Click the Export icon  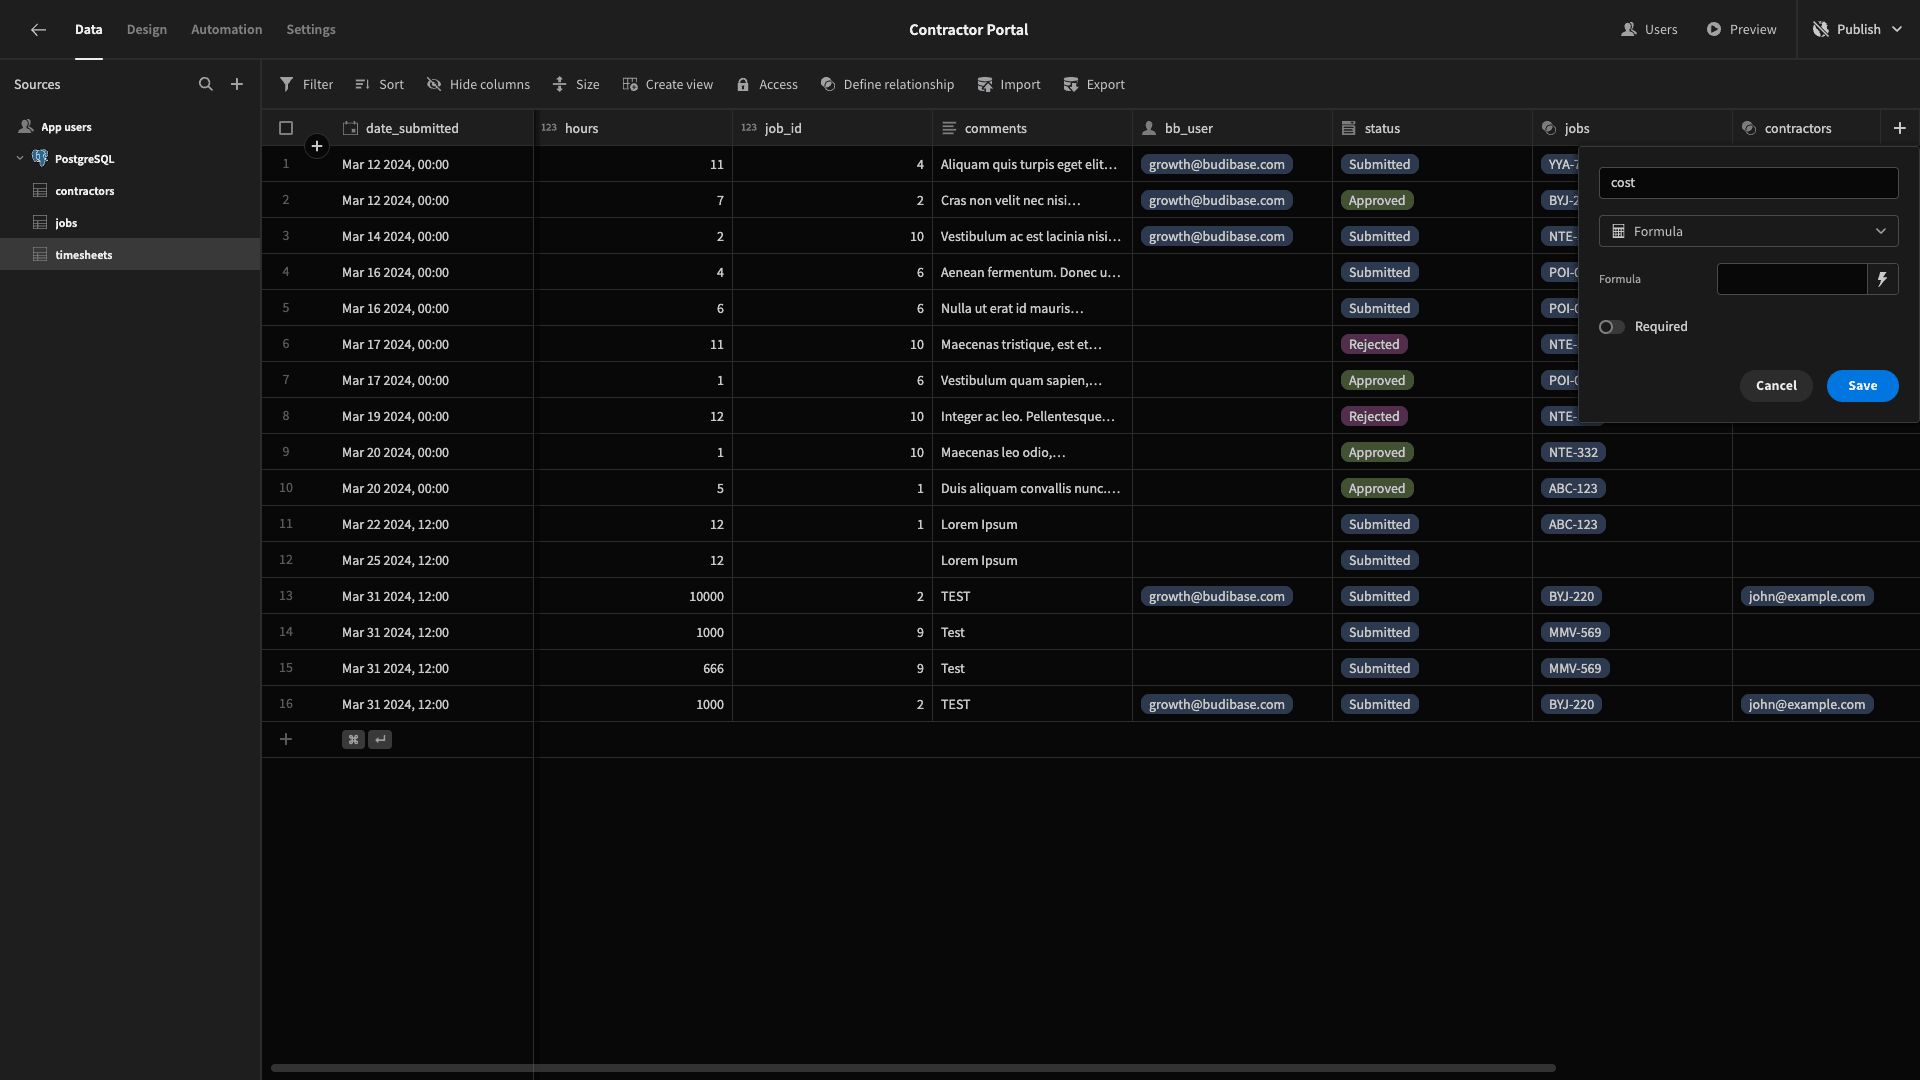1071,84
